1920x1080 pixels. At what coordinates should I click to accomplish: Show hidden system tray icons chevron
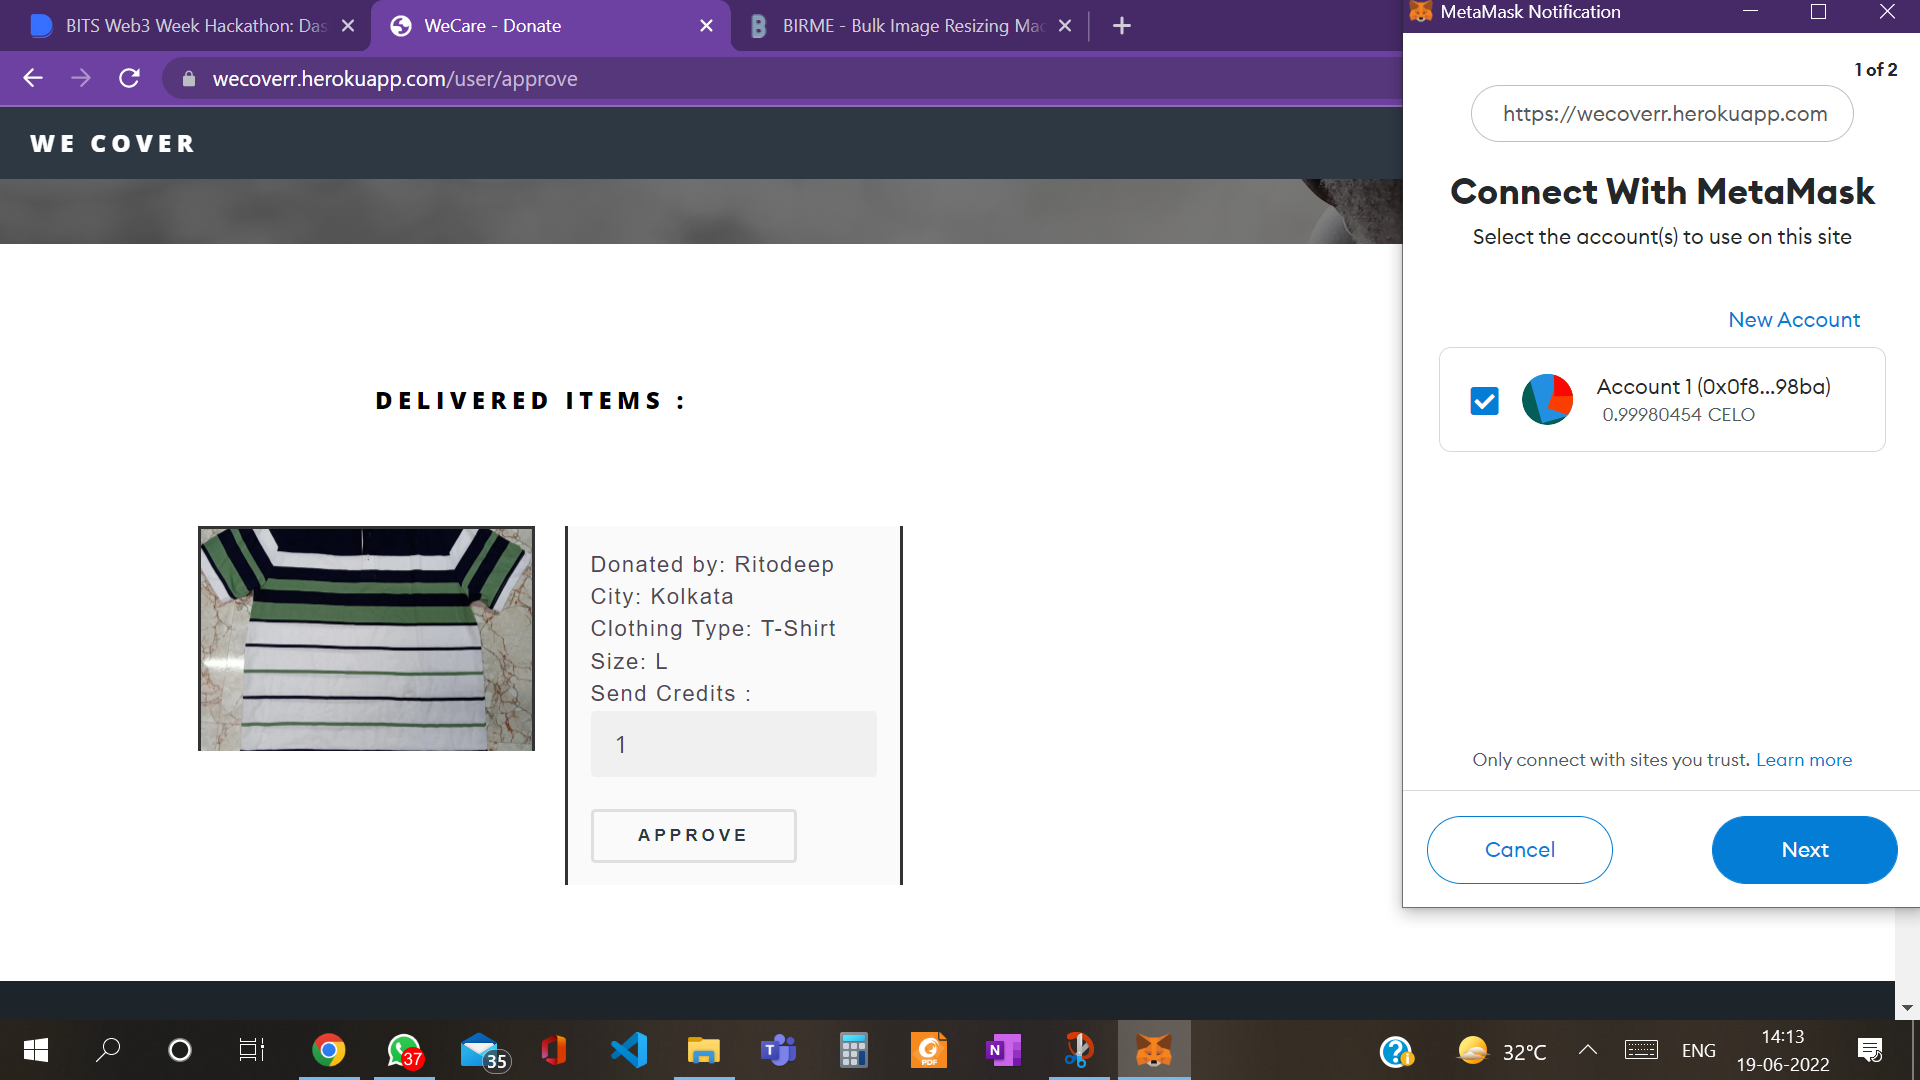click(x=1587, y=1050)
